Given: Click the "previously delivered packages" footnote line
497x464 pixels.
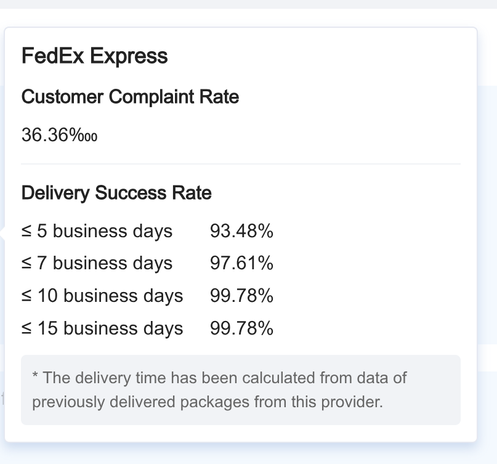Looking at the screenshot, I should coord(207,402).
